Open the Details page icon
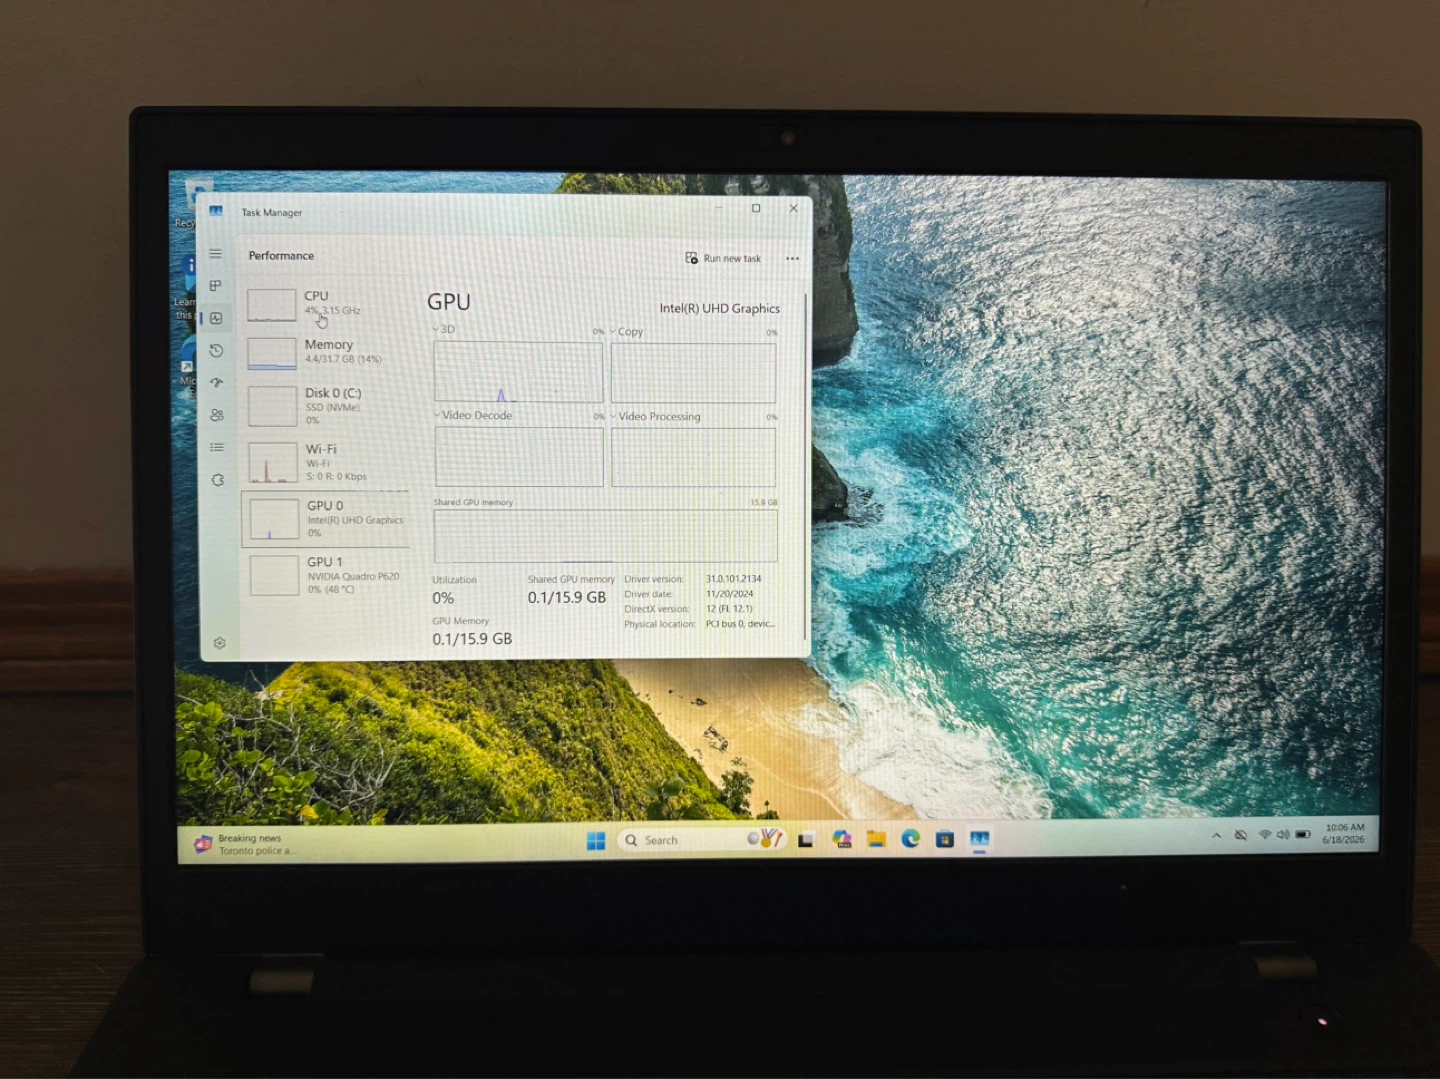 pyautogui.click(x=217, y=447)
